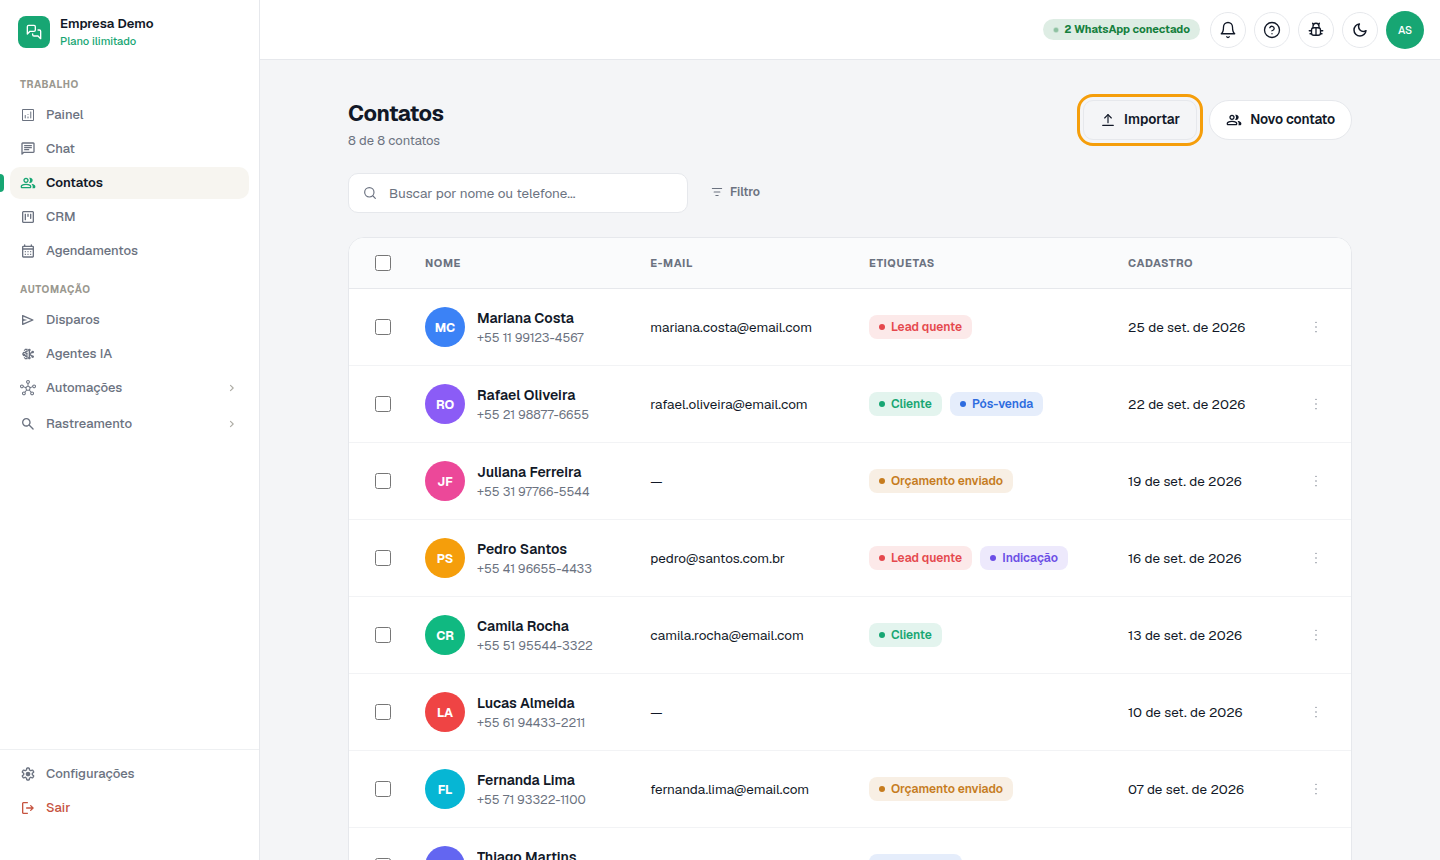The width and height of the screenshot is (1440, 860).
Task: Open Disparos in the sidebar
Action: pos(129,320)
